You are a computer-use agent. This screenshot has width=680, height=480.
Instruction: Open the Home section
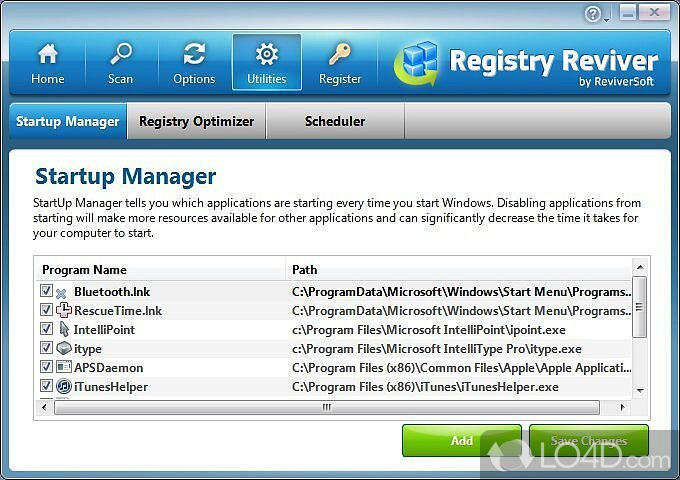click(48, 63)
